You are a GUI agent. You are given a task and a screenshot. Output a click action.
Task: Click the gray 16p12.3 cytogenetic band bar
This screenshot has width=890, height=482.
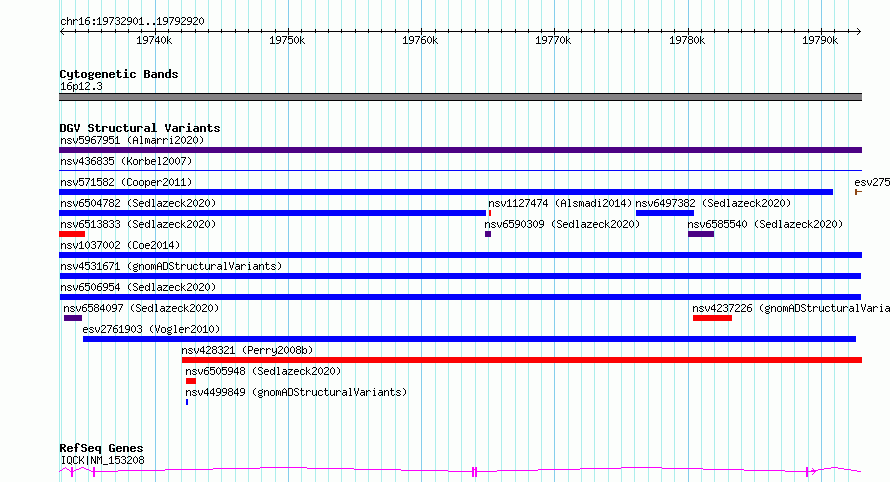pyautogui.click(x=460, y=97)
